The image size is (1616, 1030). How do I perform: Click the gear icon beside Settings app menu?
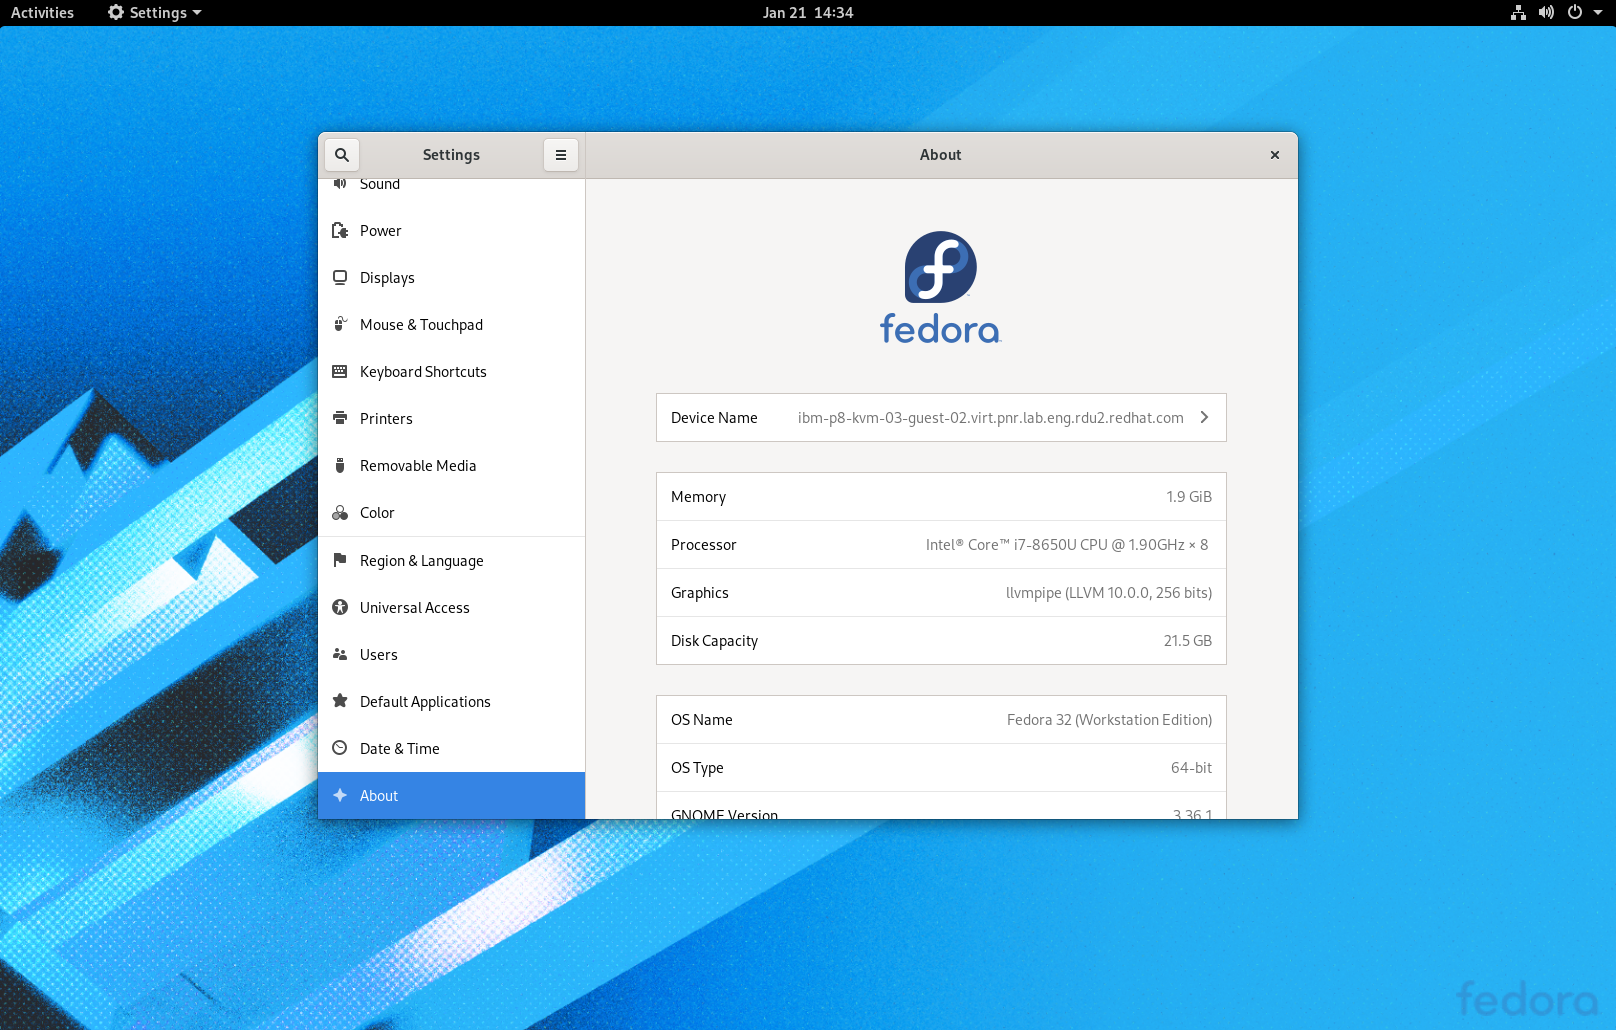click(116, 13)
